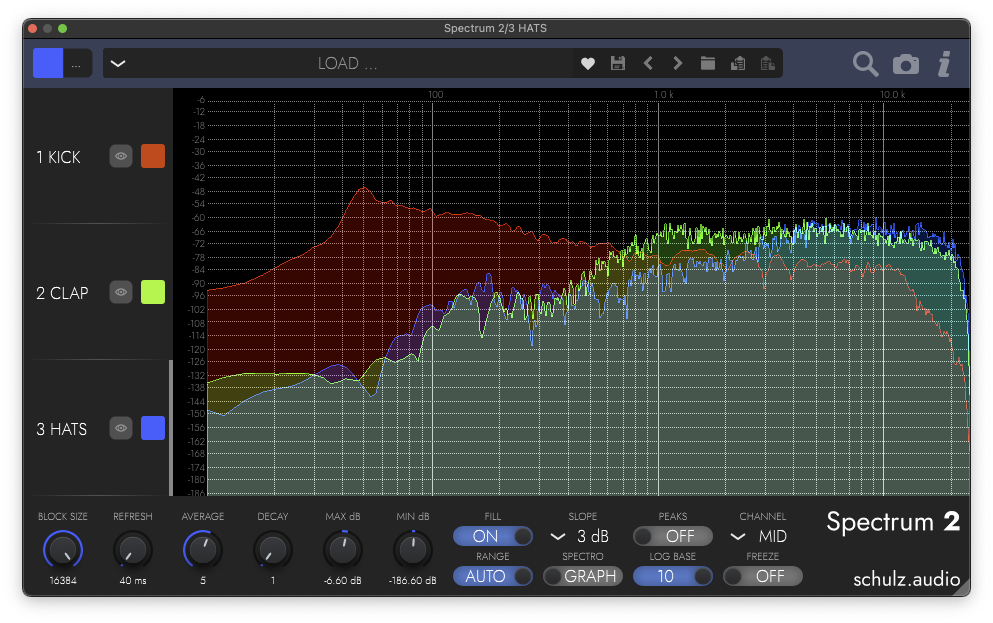Click the ellipsis button beside blue swatch

pos(77,63)
